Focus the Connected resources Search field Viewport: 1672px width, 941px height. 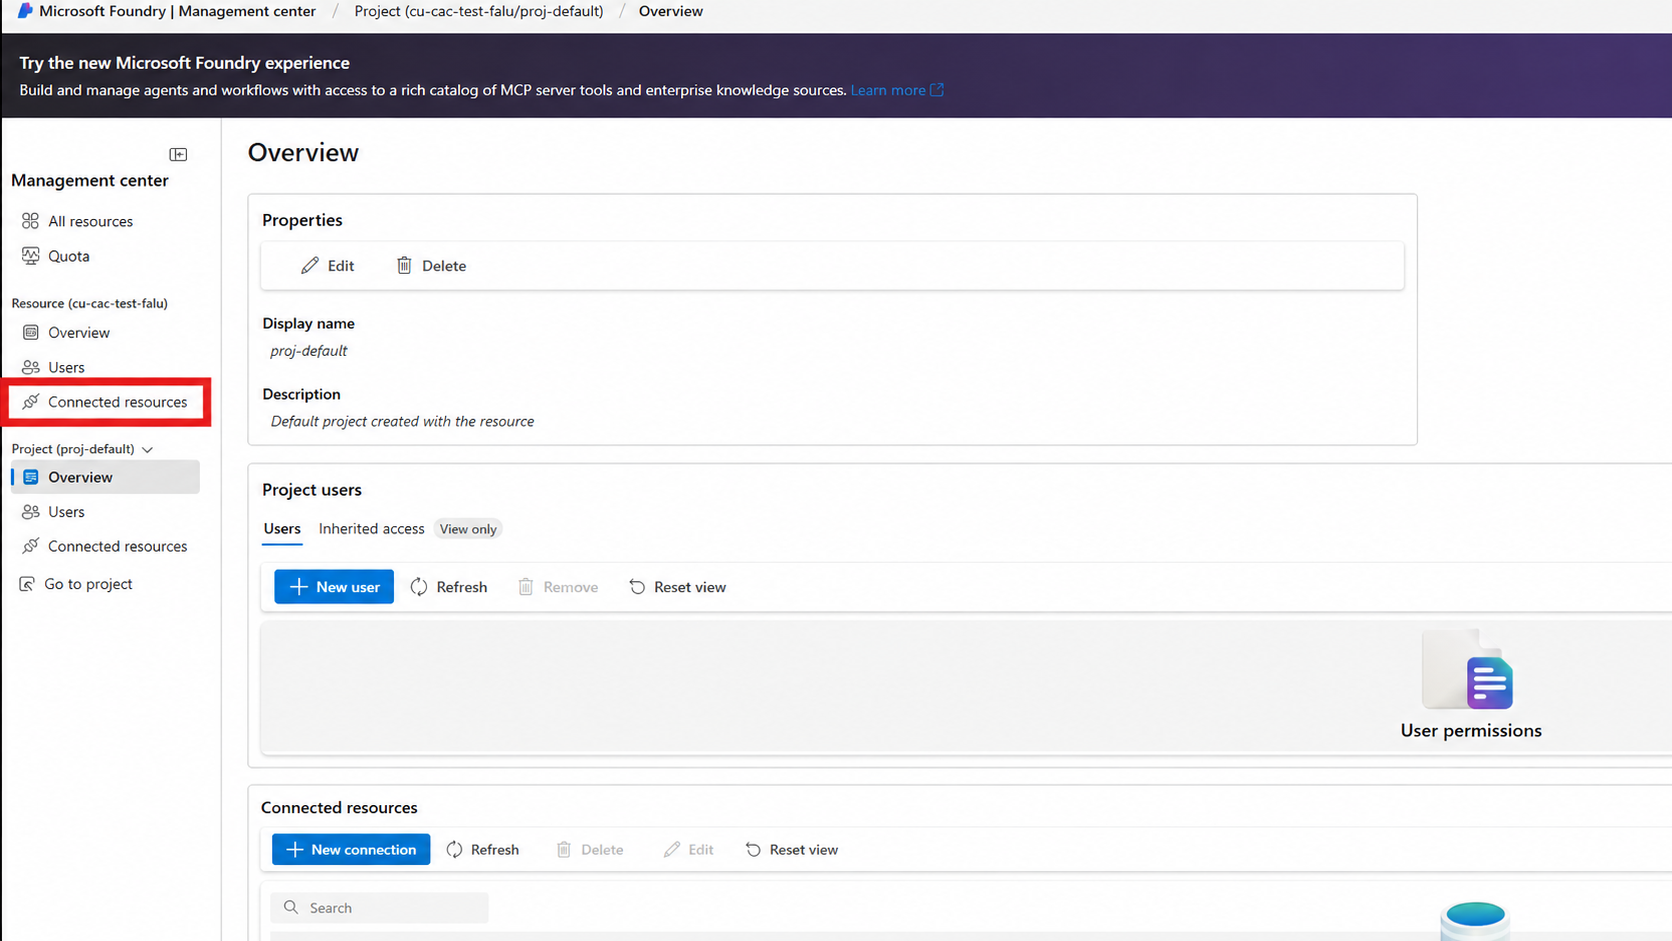click(x=379, y=908)
